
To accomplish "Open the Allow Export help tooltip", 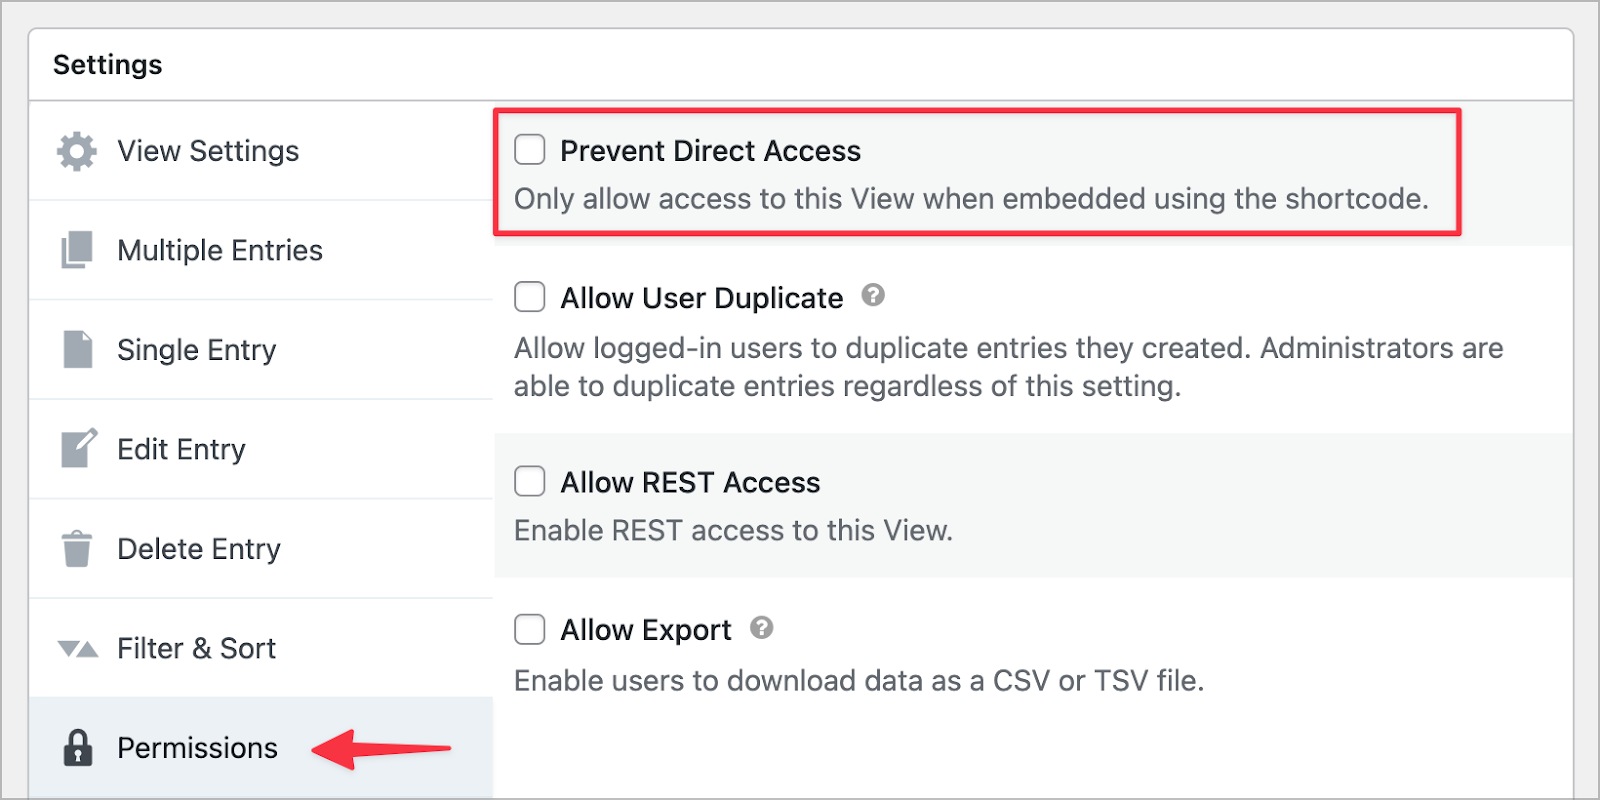I will [x=761, y=627].
